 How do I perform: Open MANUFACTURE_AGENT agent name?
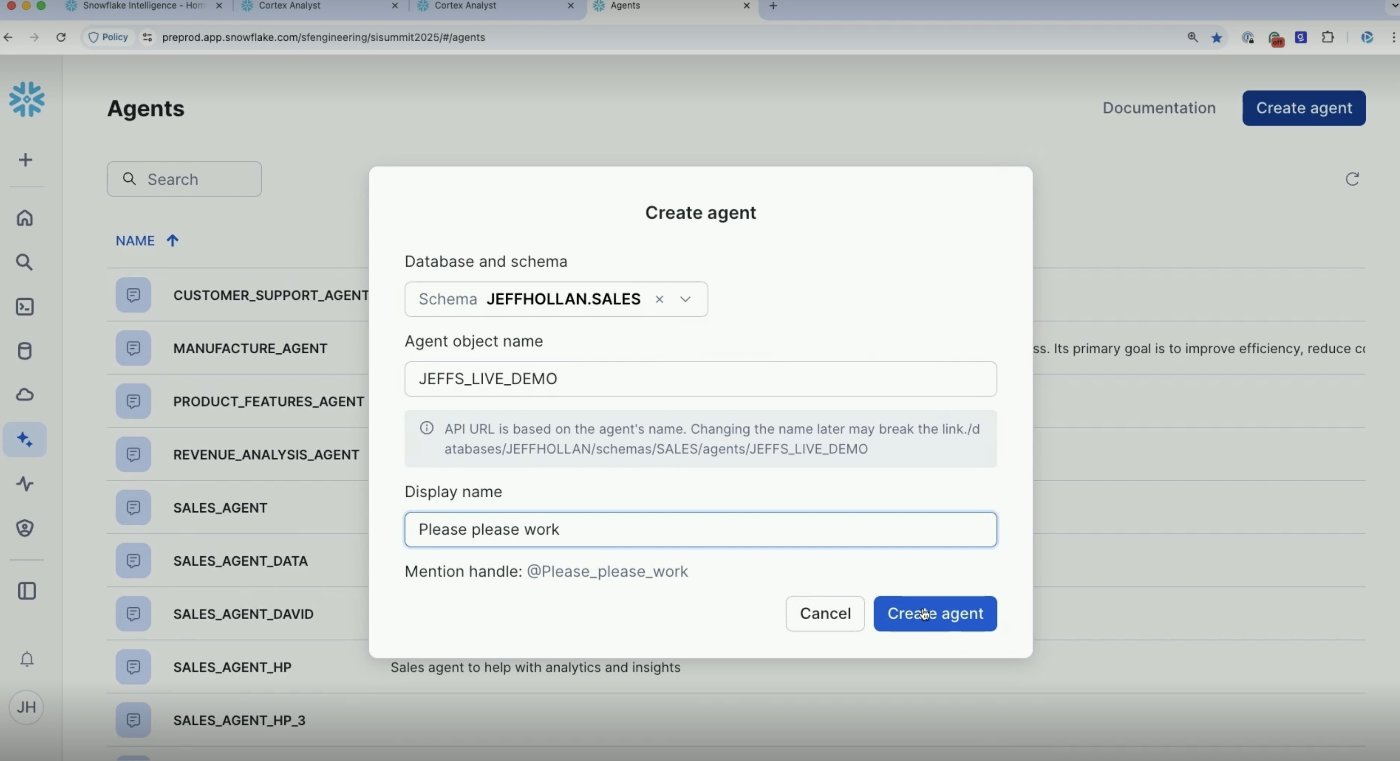(250, 349)
